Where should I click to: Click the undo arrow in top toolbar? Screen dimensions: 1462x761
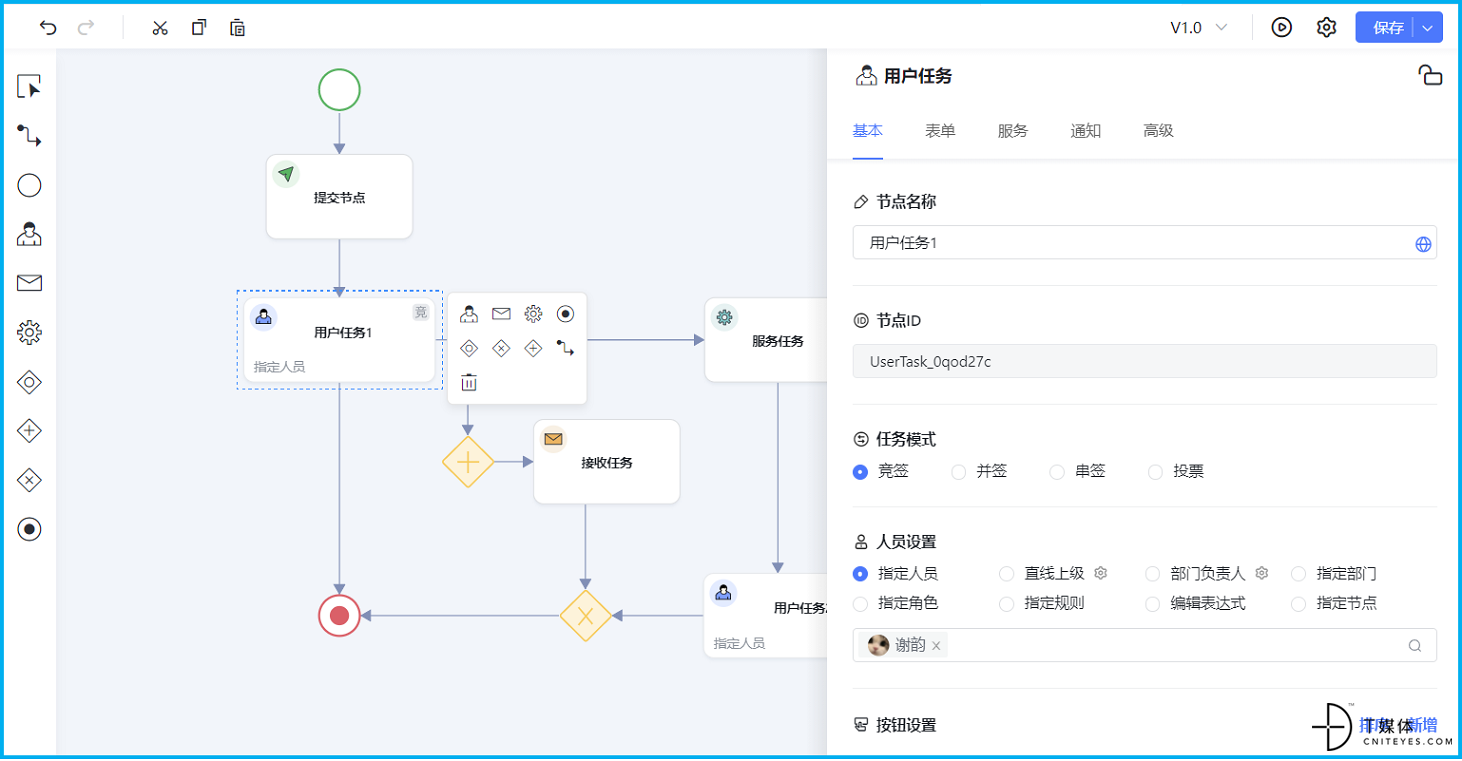(x=48, y=28)
